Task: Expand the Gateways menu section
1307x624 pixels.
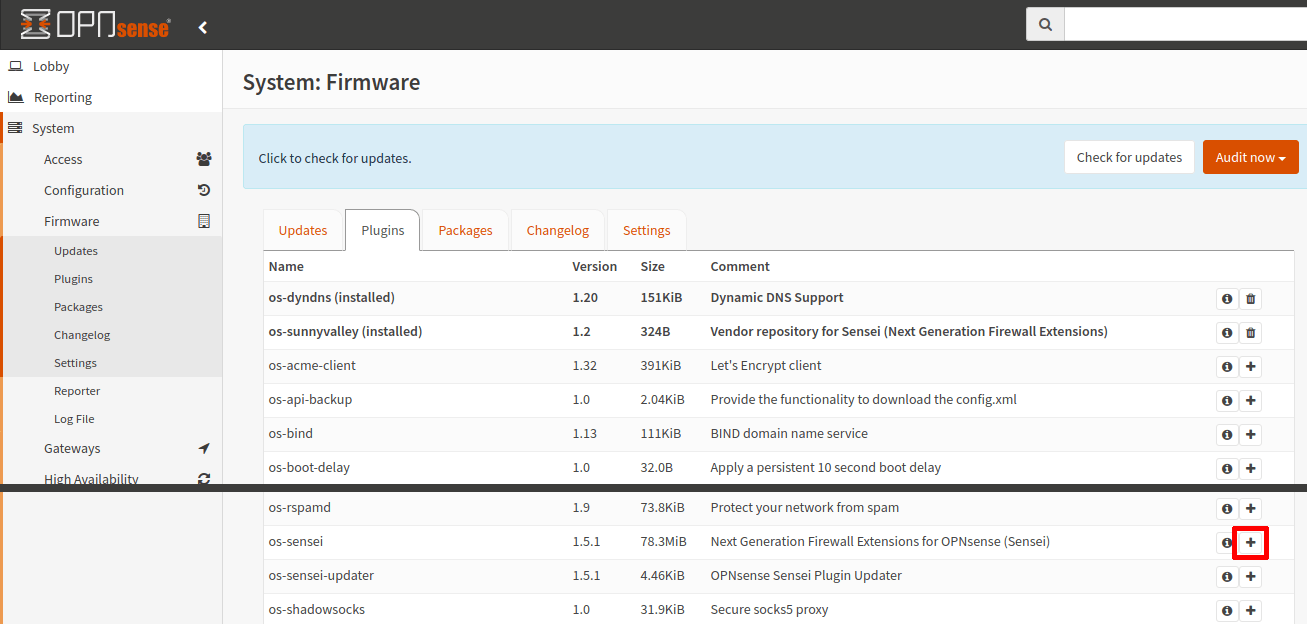Action: [72, 449]
